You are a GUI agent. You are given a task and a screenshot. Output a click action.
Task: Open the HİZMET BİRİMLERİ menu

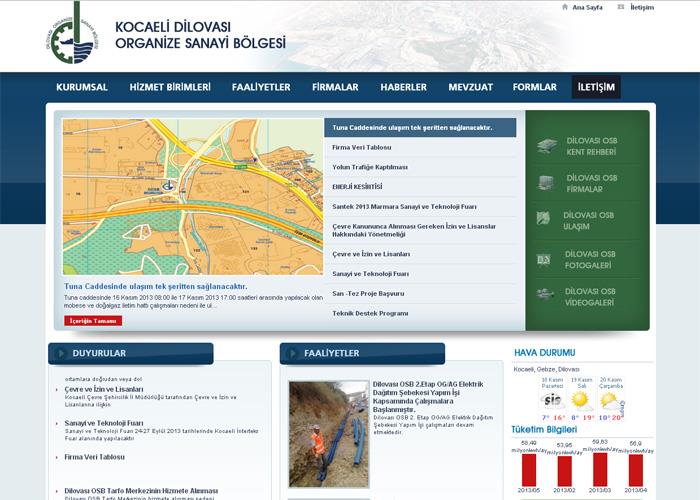[x=170, y=87]
